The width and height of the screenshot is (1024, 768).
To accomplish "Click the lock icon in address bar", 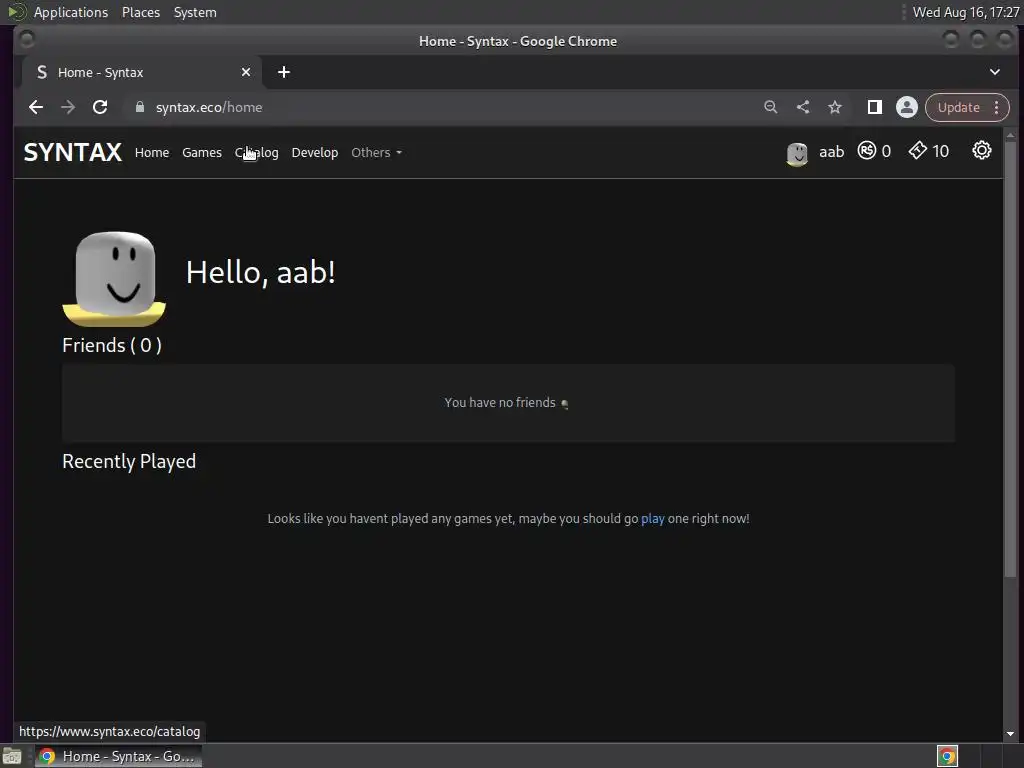I will click(140, 107).
